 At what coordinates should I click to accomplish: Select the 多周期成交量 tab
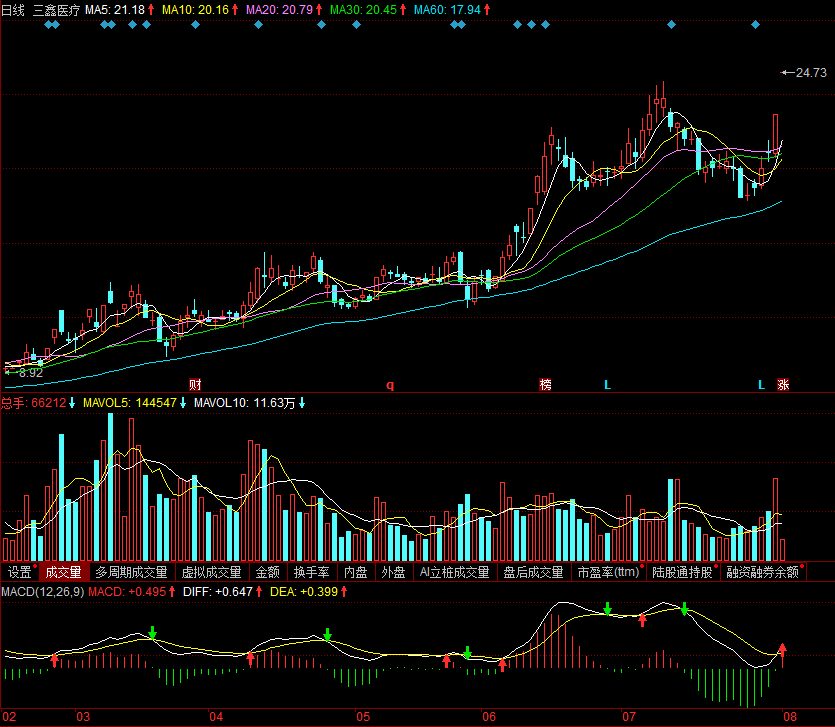[131, 573]
